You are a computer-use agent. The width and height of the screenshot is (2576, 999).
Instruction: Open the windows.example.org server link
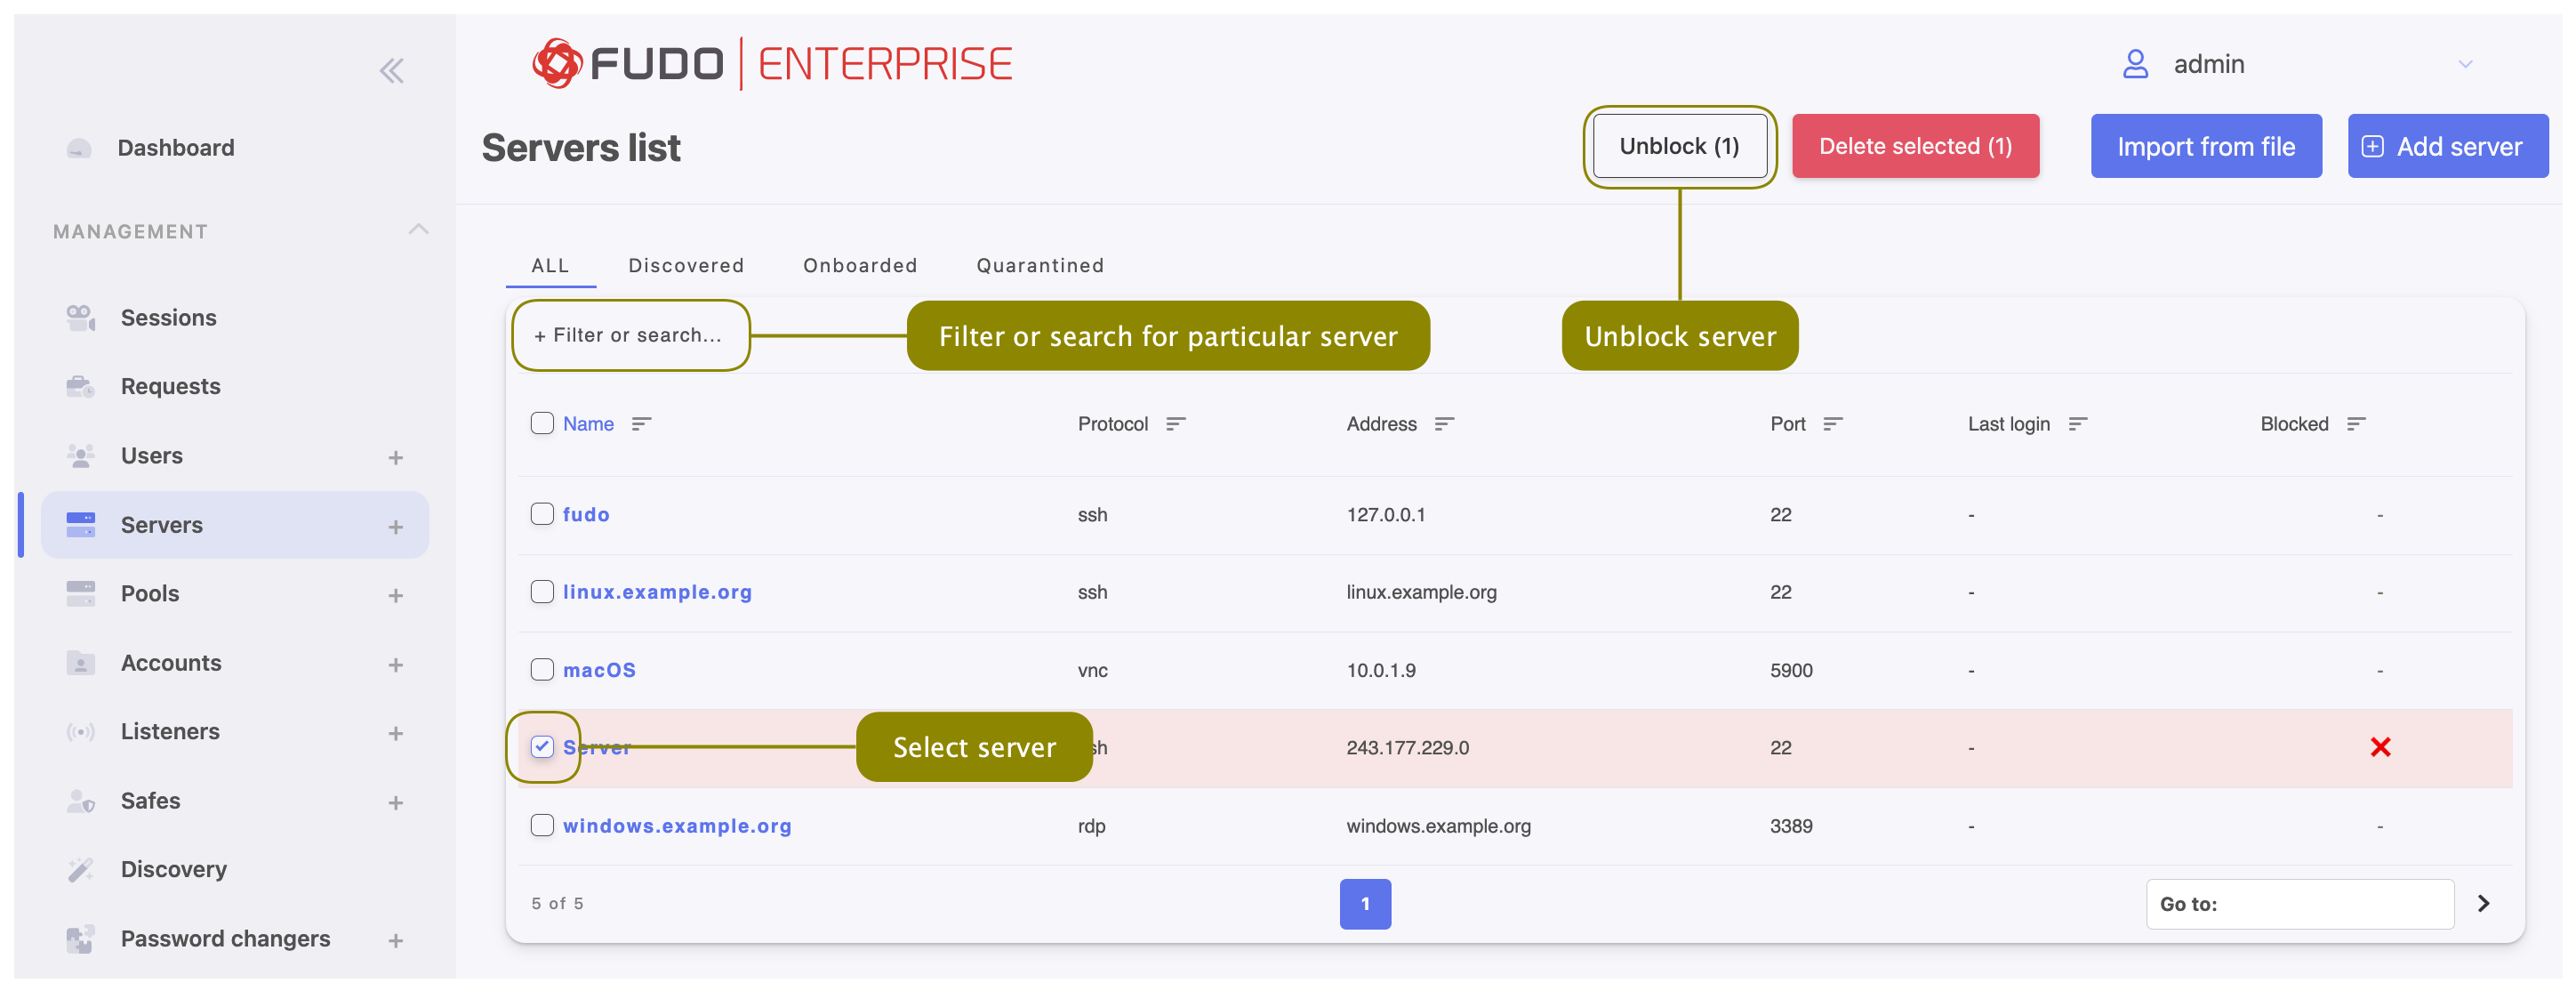[x=677, y=826]
